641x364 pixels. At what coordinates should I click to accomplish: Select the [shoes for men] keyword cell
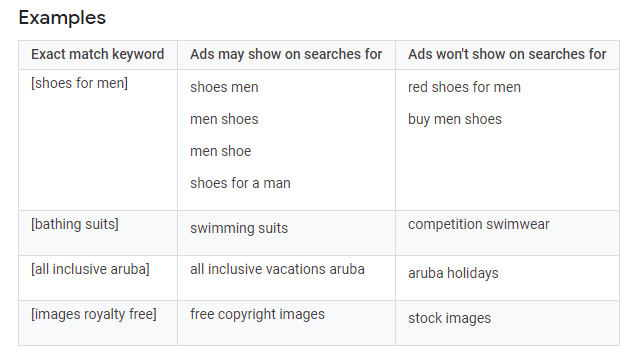click(x=79, y=83)
